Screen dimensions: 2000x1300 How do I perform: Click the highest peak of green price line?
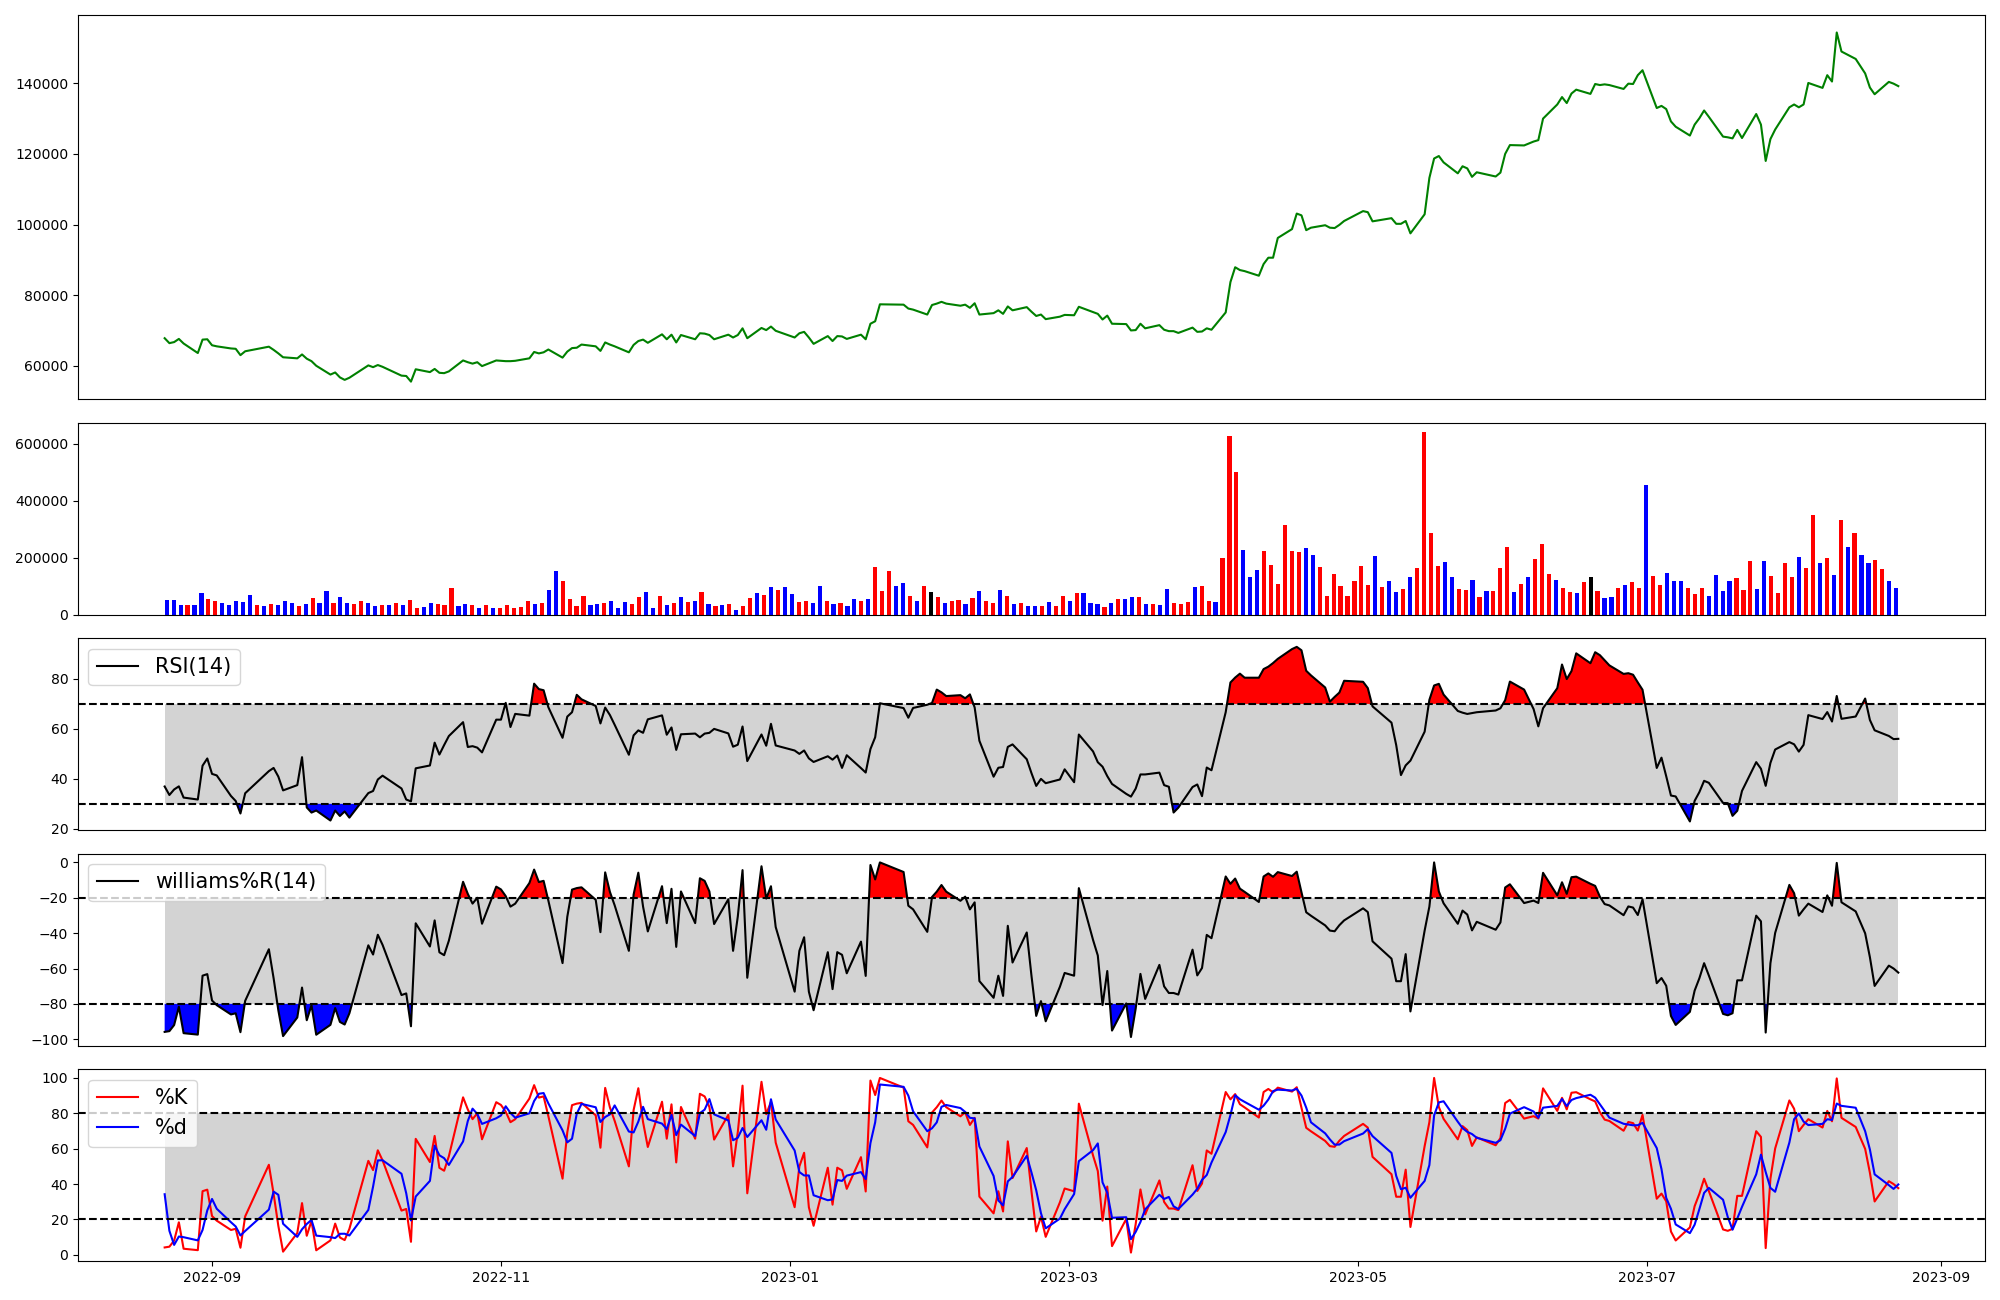click(1836, 33)
